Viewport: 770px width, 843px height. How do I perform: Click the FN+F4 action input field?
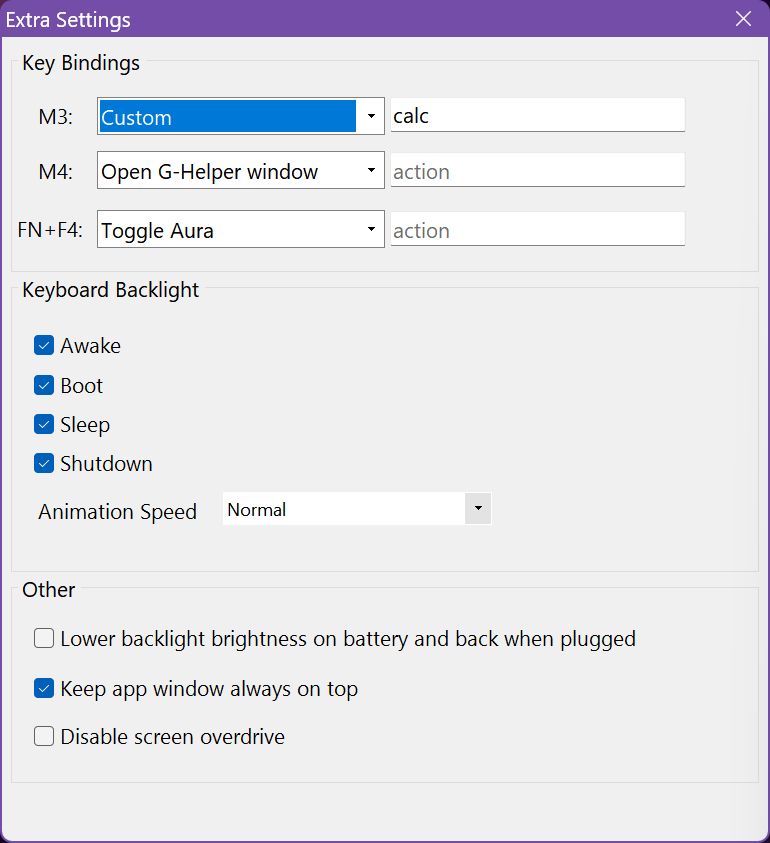(x=537, y=230)
